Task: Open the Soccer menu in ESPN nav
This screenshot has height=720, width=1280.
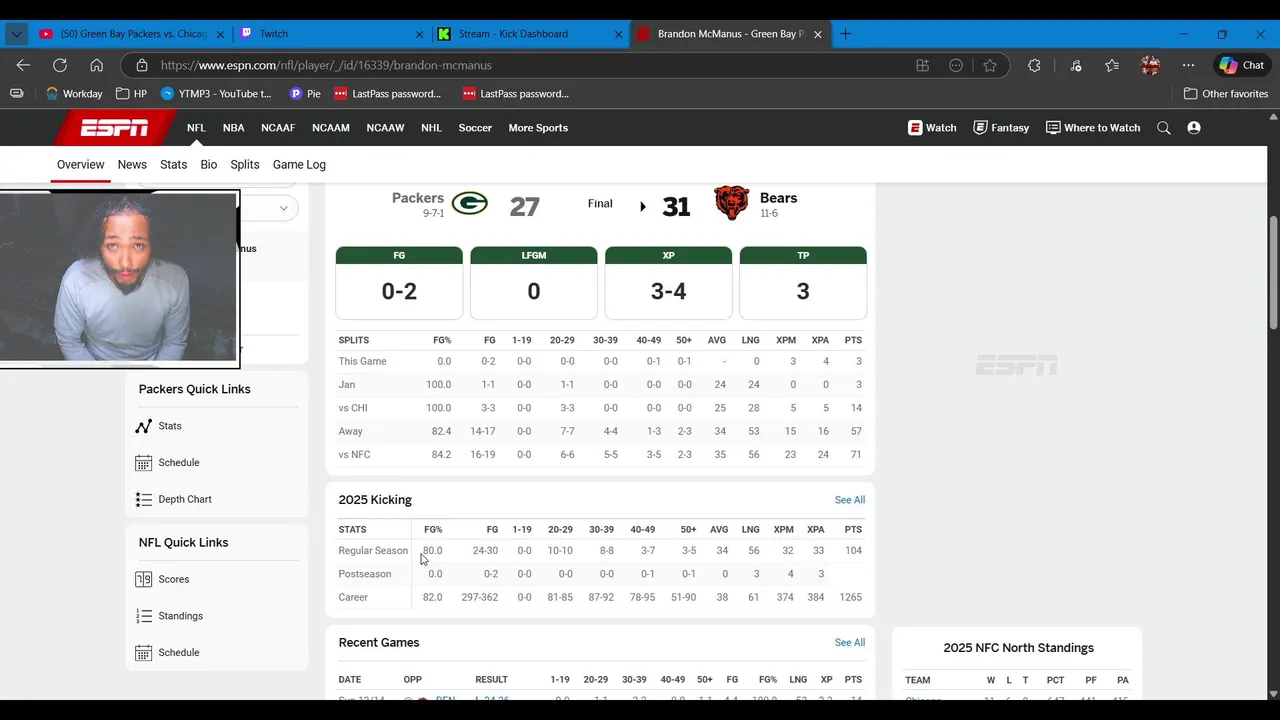Action: (475, 128)
